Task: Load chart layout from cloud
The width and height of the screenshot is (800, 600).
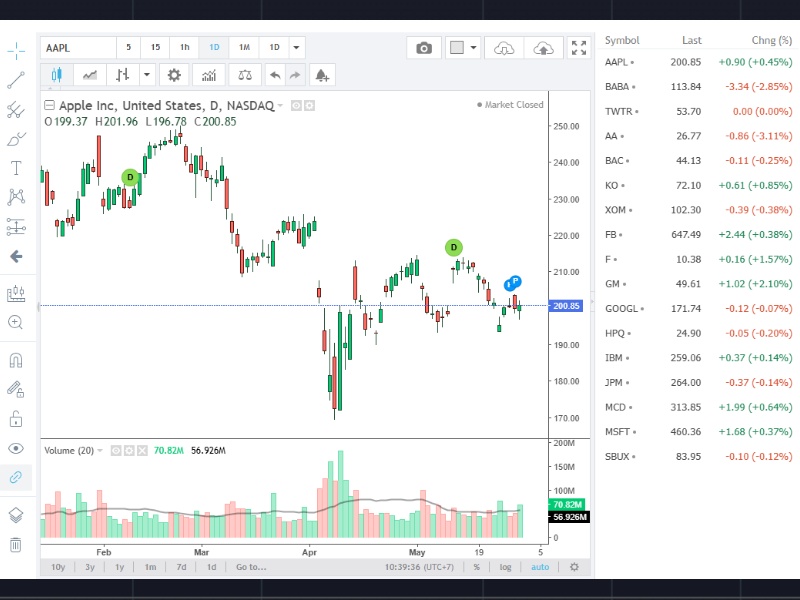Action: point(504,48)
